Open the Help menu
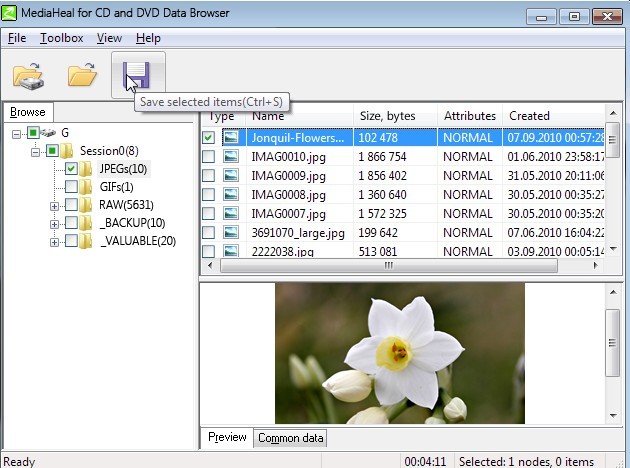The width and height of the screenshot is (630, 468). click(148, 38)
